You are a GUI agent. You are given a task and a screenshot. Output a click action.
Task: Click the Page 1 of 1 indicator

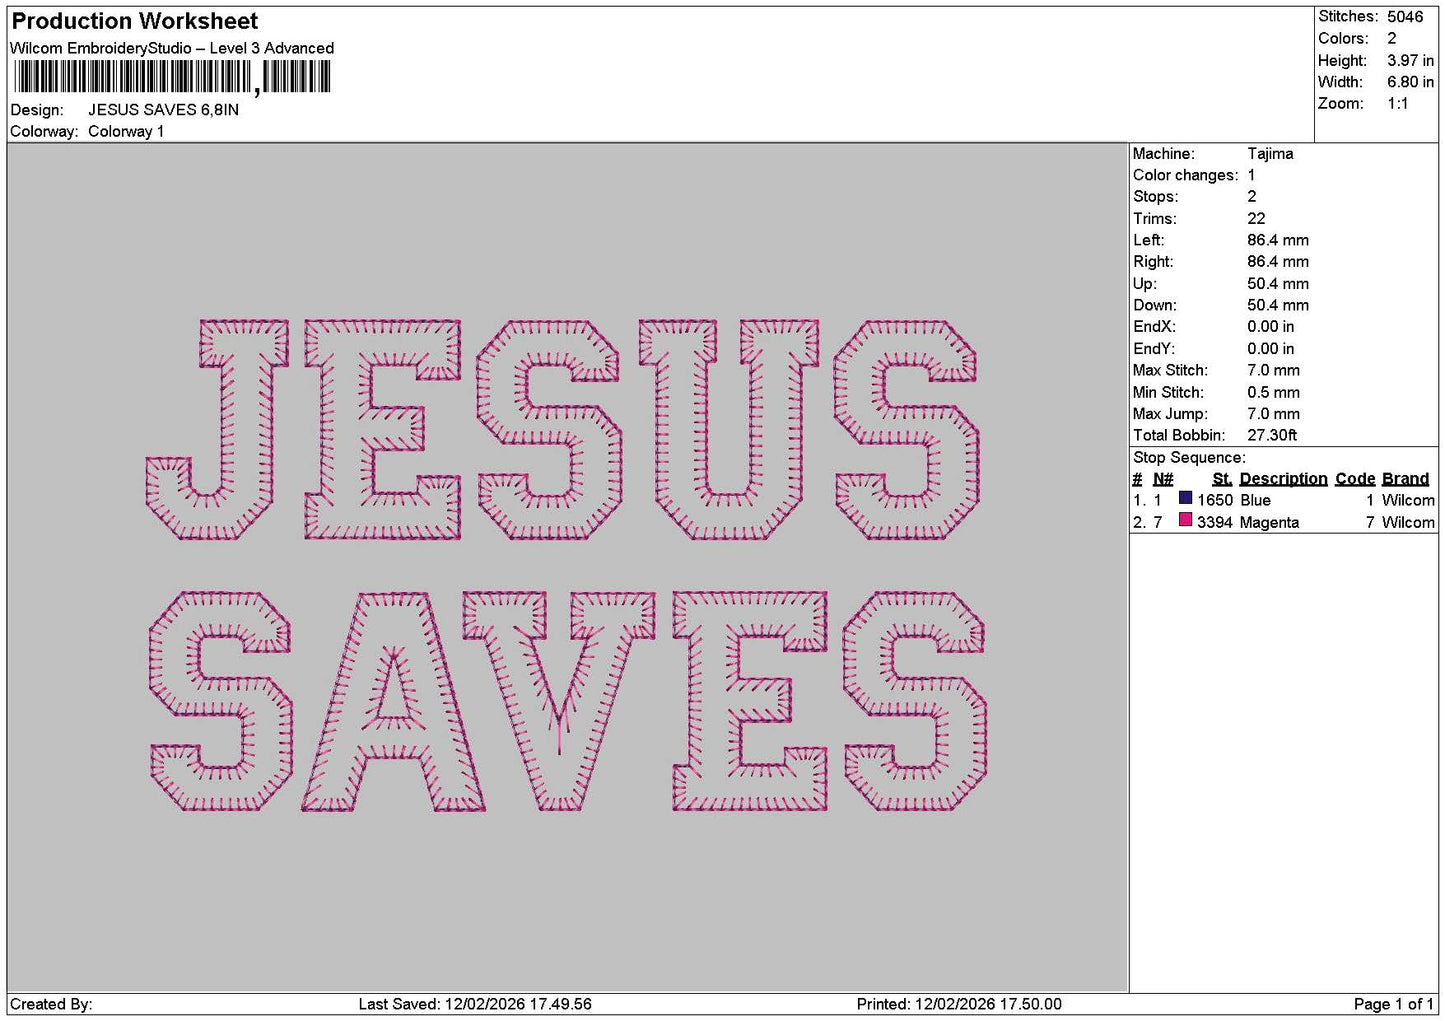click(x=1393, y=1005)
